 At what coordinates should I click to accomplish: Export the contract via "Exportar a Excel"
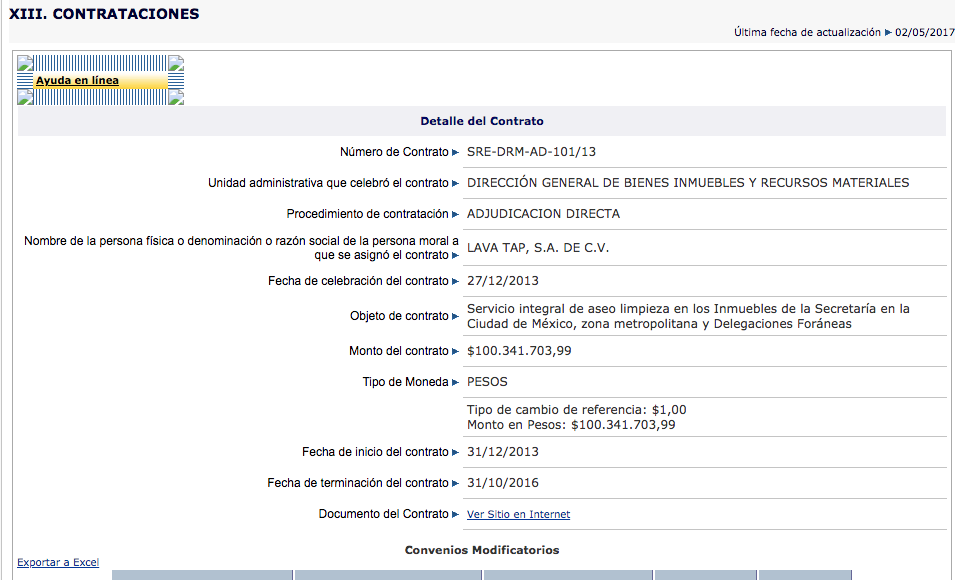[58, 562]
